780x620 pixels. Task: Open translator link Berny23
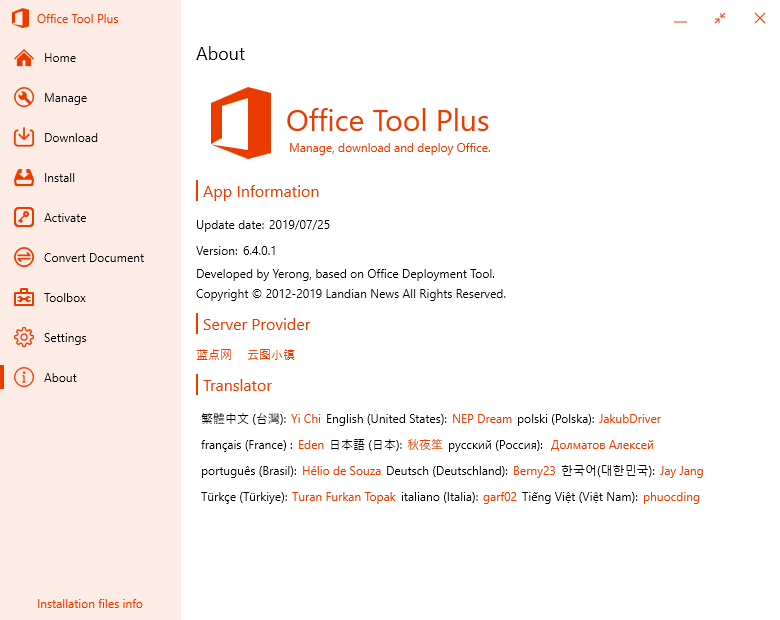(534, 471)
